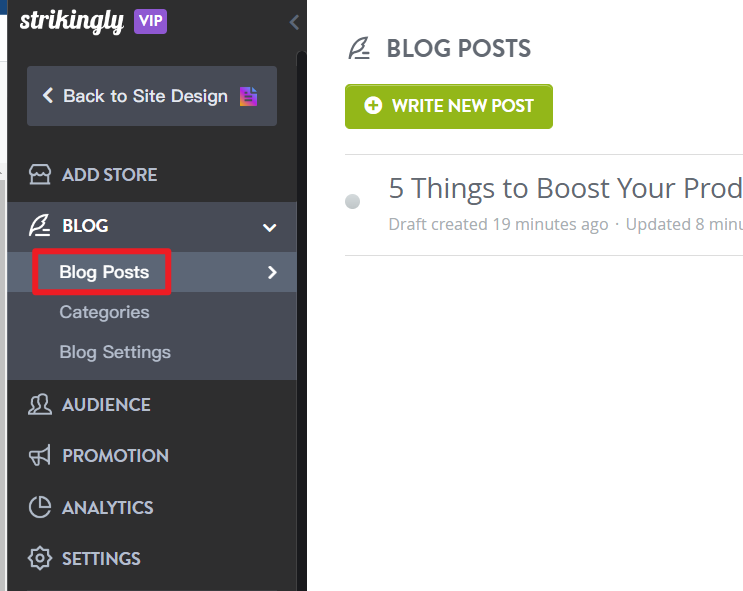Click the page icon in Back to Site Design
The width and height of the screenshot is (743, 591).
click(248, 97)
